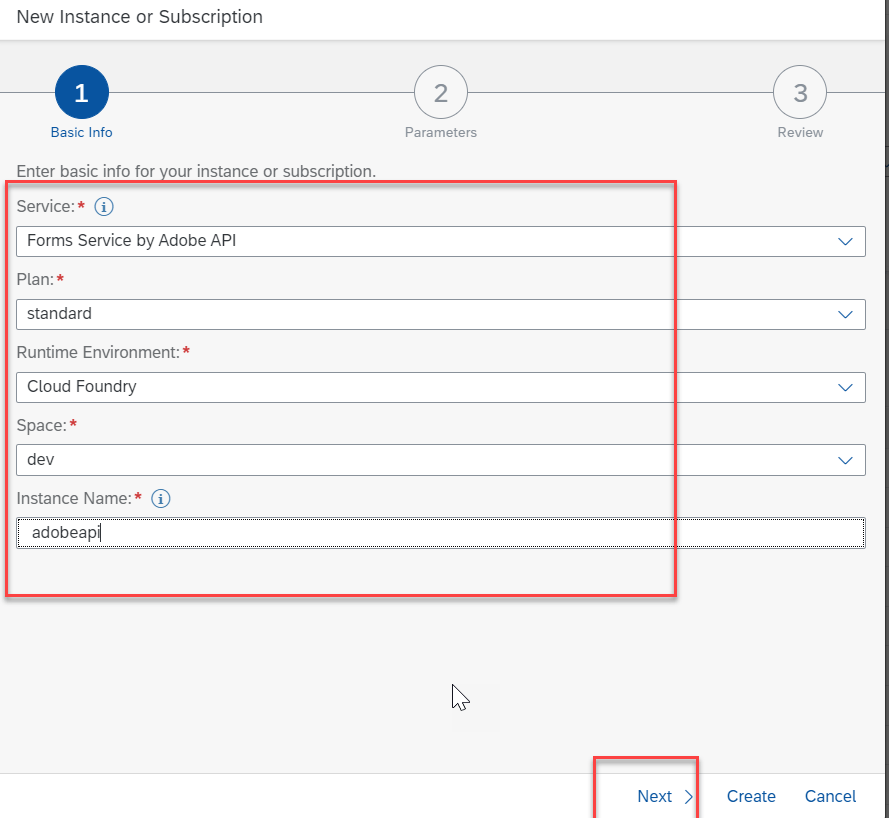Focus the Instance Name input field
The height and width of the screenshot is (818, 889).
(x=441, y=533)
